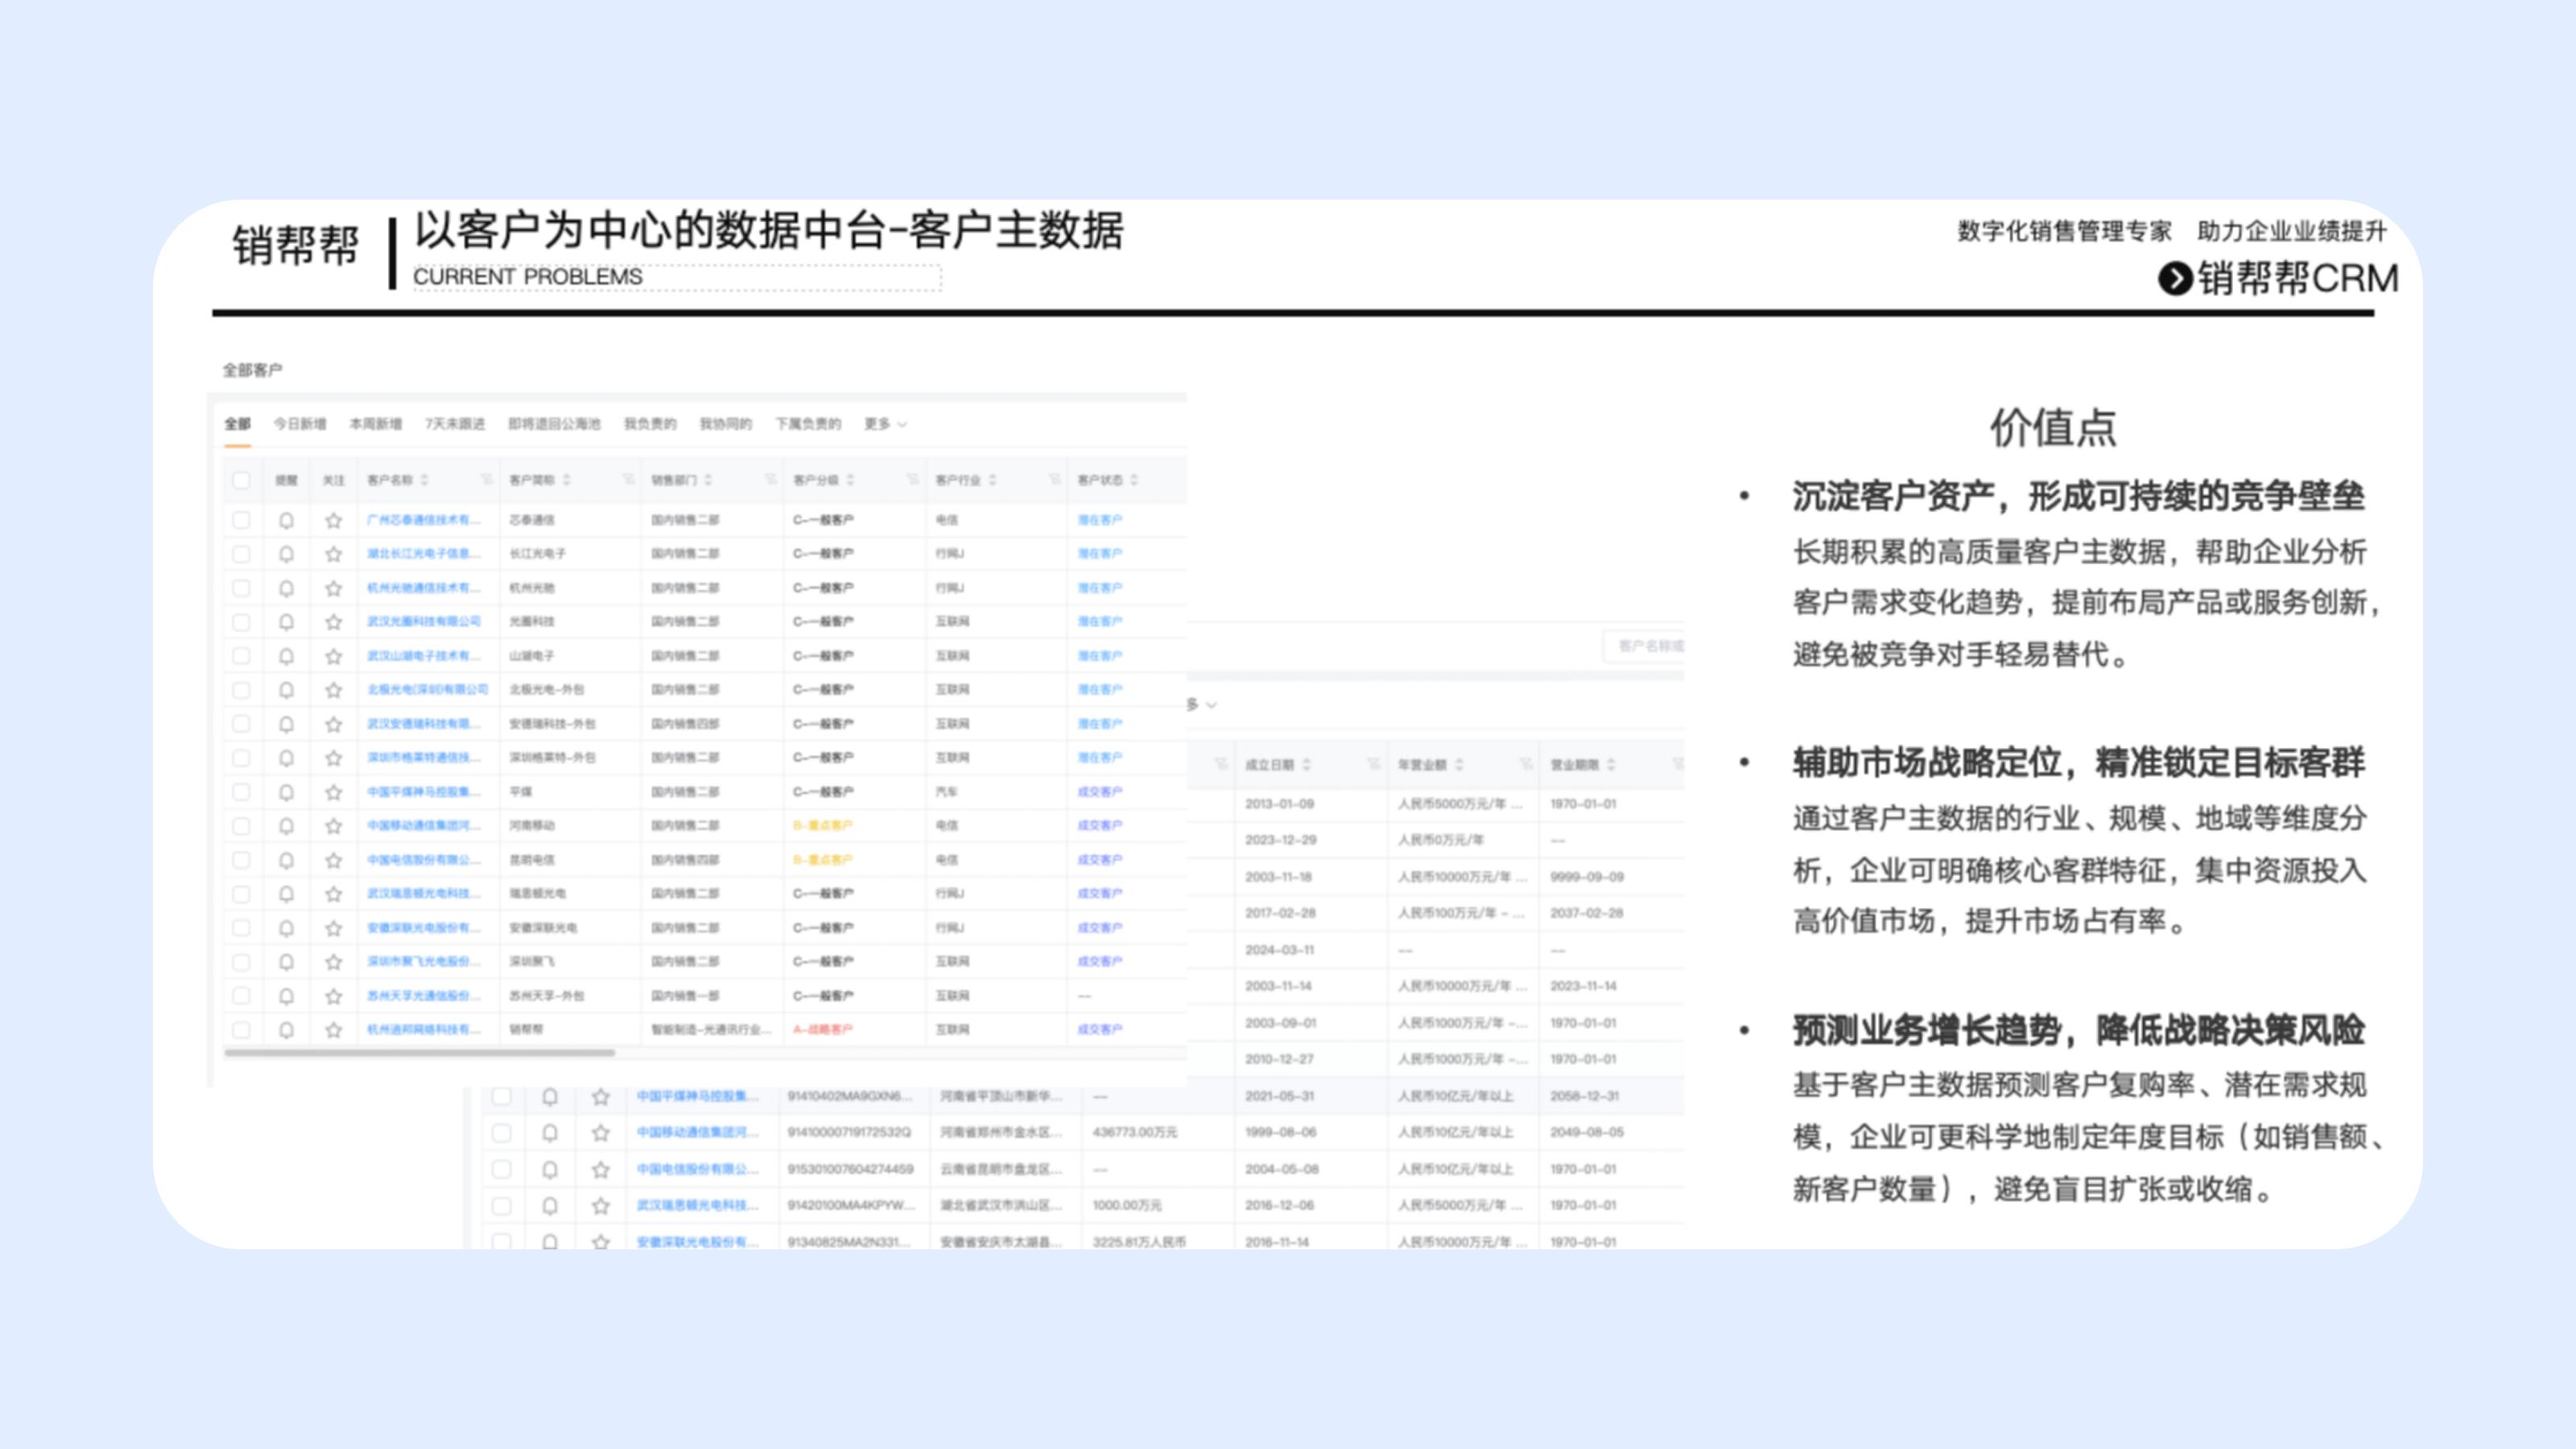This screenshot has height=1449, width=2576.
Task: Set a reminder on 北极光电-外包 row bell
Action: click(x=286, y=690)
